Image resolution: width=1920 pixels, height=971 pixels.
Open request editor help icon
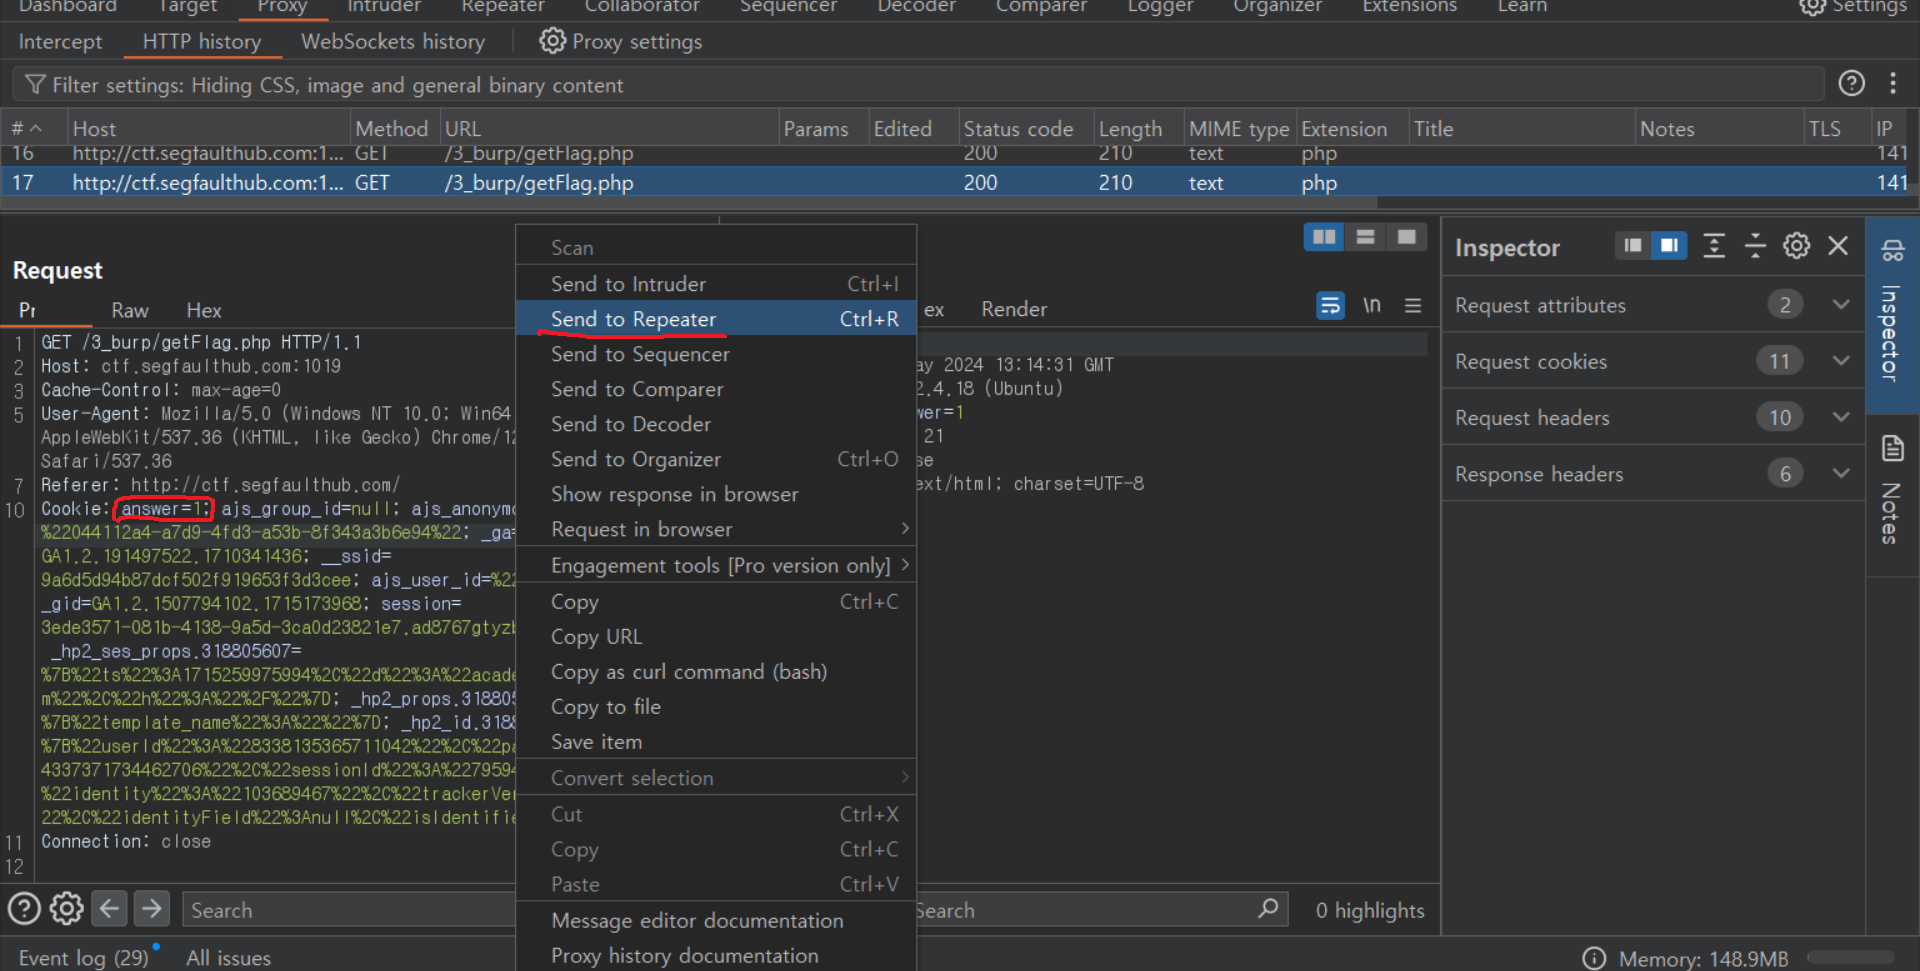(x=24, y=908)
